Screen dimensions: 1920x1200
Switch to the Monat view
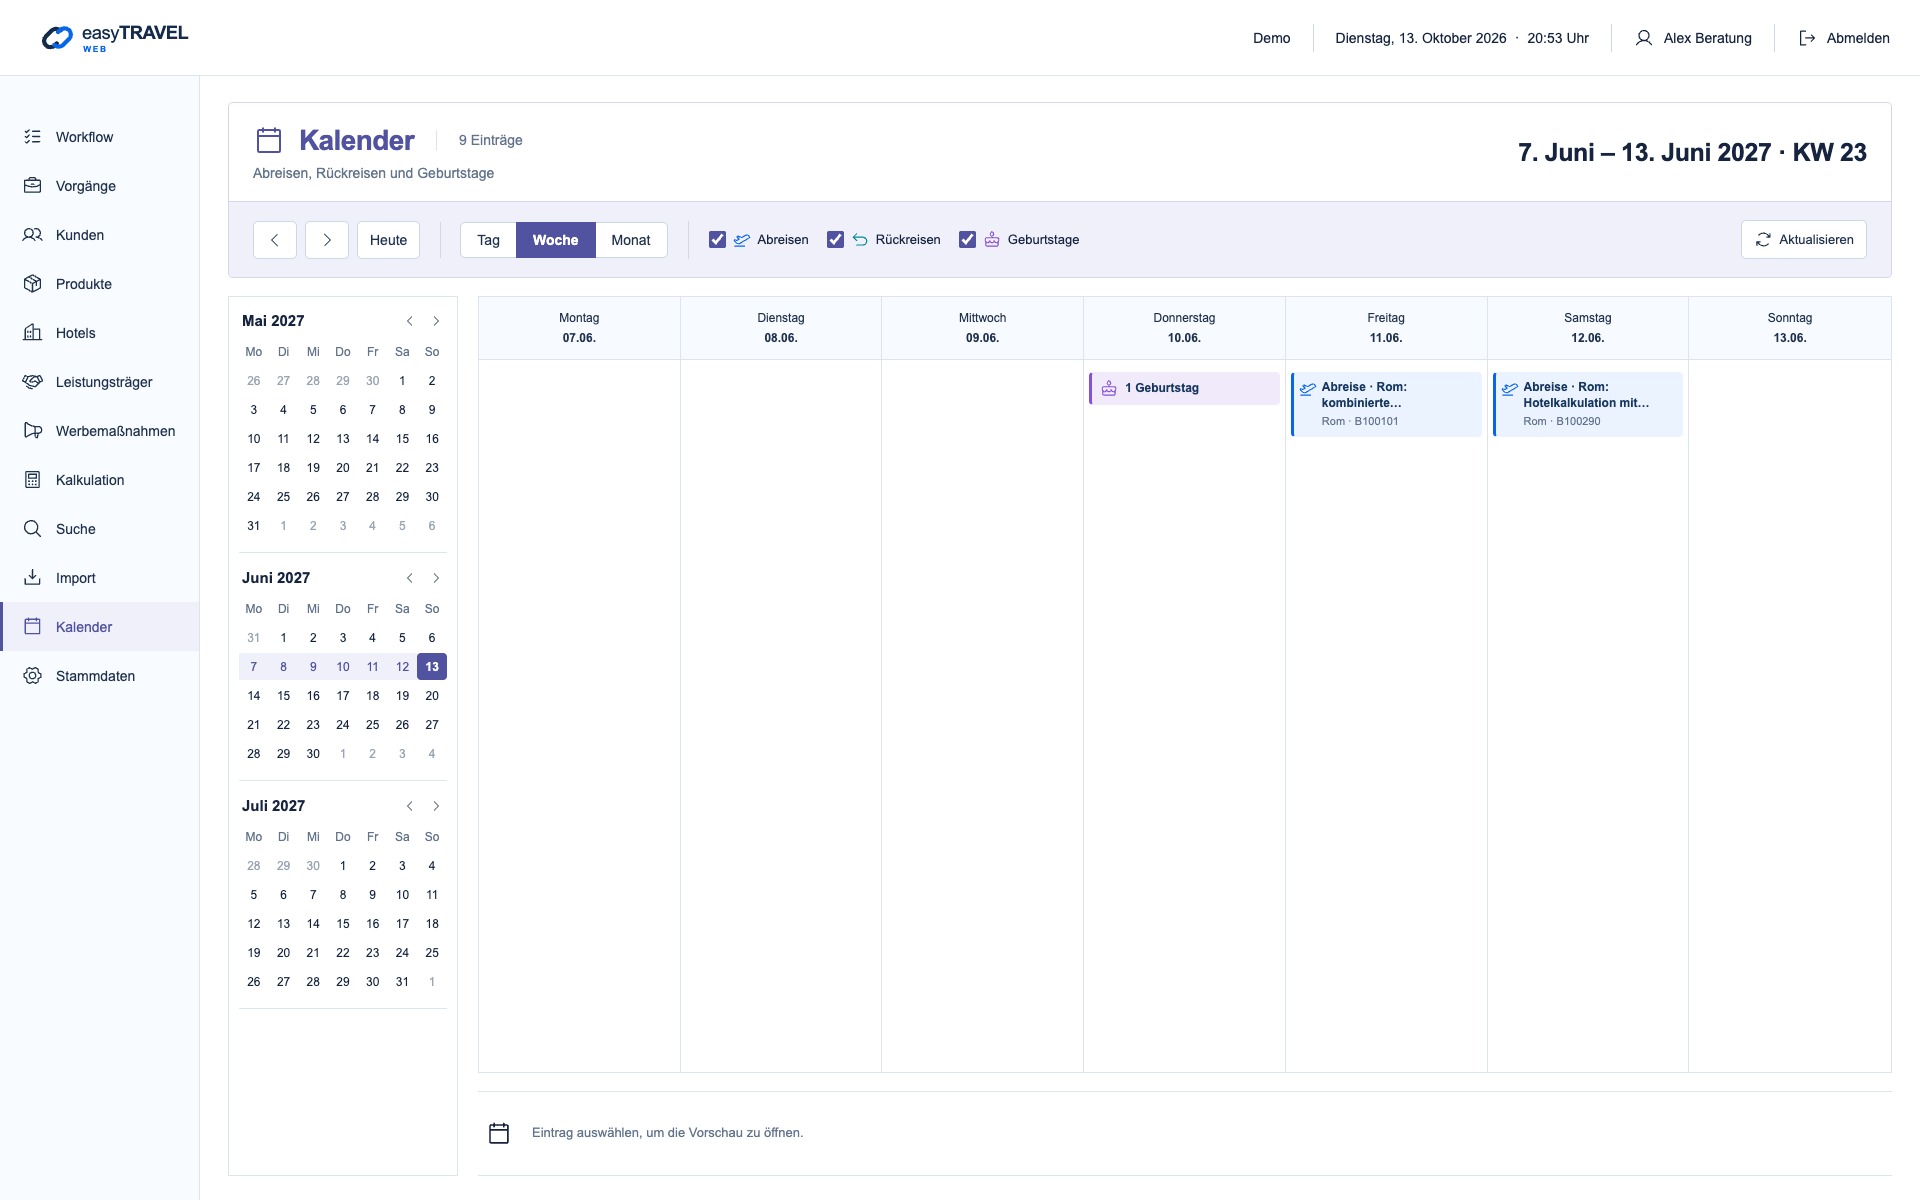click(x=631, y=240)
